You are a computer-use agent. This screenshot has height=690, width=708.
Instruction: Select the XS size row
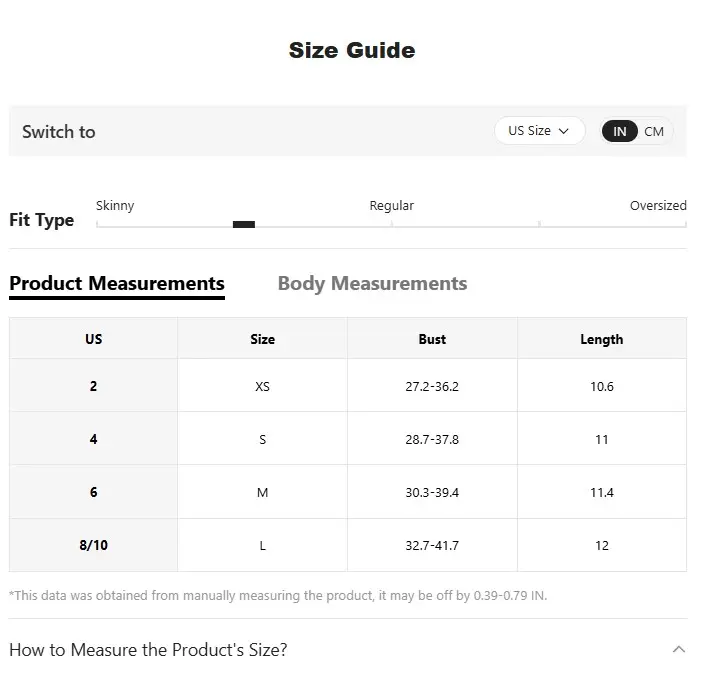[262, 386]
